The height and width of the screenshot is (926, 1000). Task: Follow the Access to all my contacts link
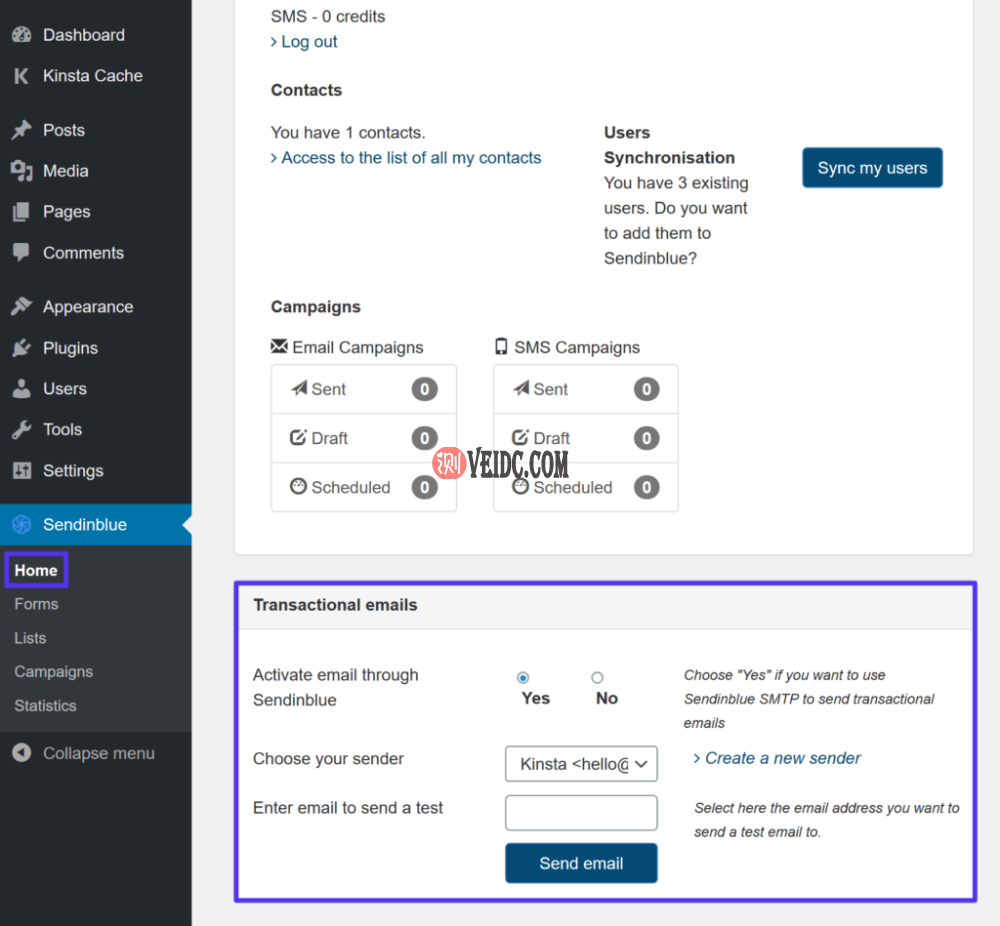[x=410, y=158]
